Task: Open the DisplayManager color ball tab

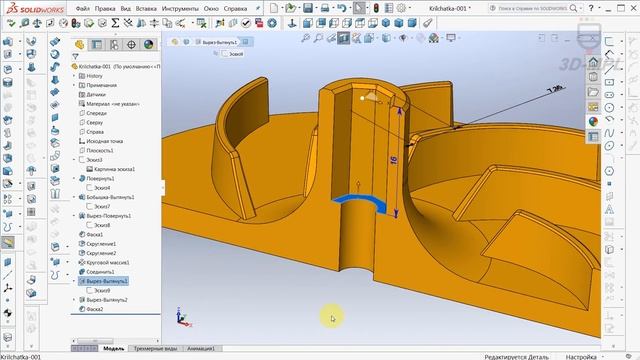Action: pos(149,44)
